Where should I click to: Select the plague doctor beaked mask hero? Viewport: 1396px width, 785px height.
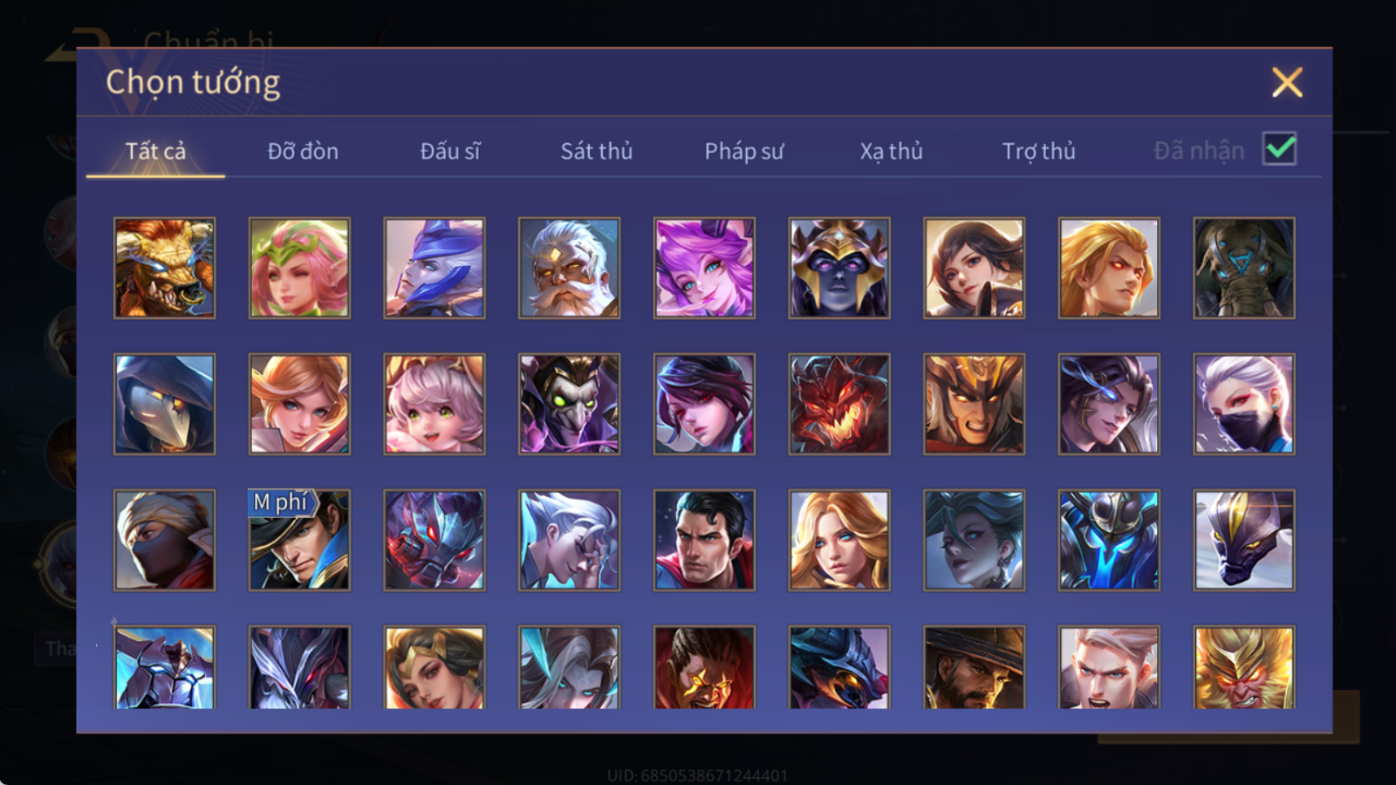click(164, 404)
